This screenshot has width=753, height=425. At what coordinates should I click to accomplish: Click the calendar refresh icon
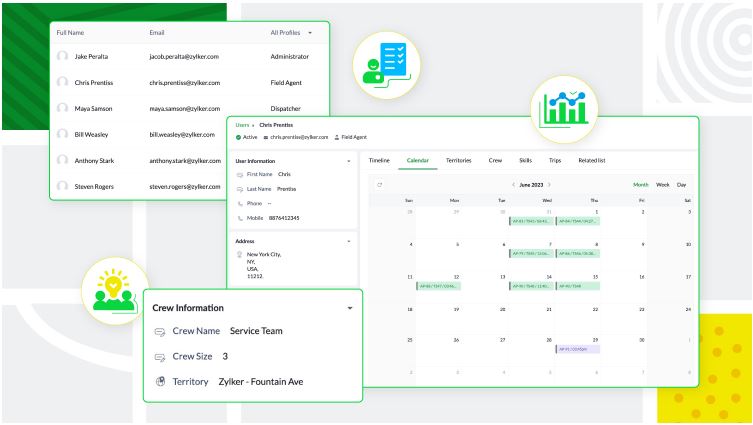coord(379,185)
